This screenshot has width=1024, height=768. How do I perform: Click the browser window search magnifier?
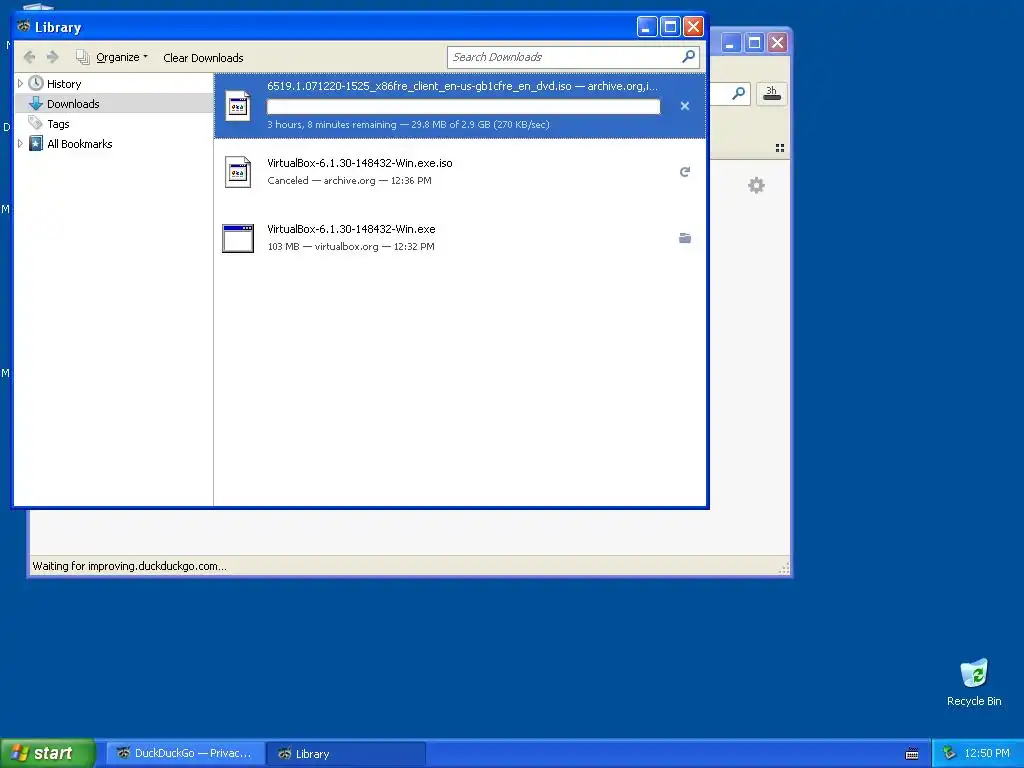pyautogui.click(x=738, y=94)
